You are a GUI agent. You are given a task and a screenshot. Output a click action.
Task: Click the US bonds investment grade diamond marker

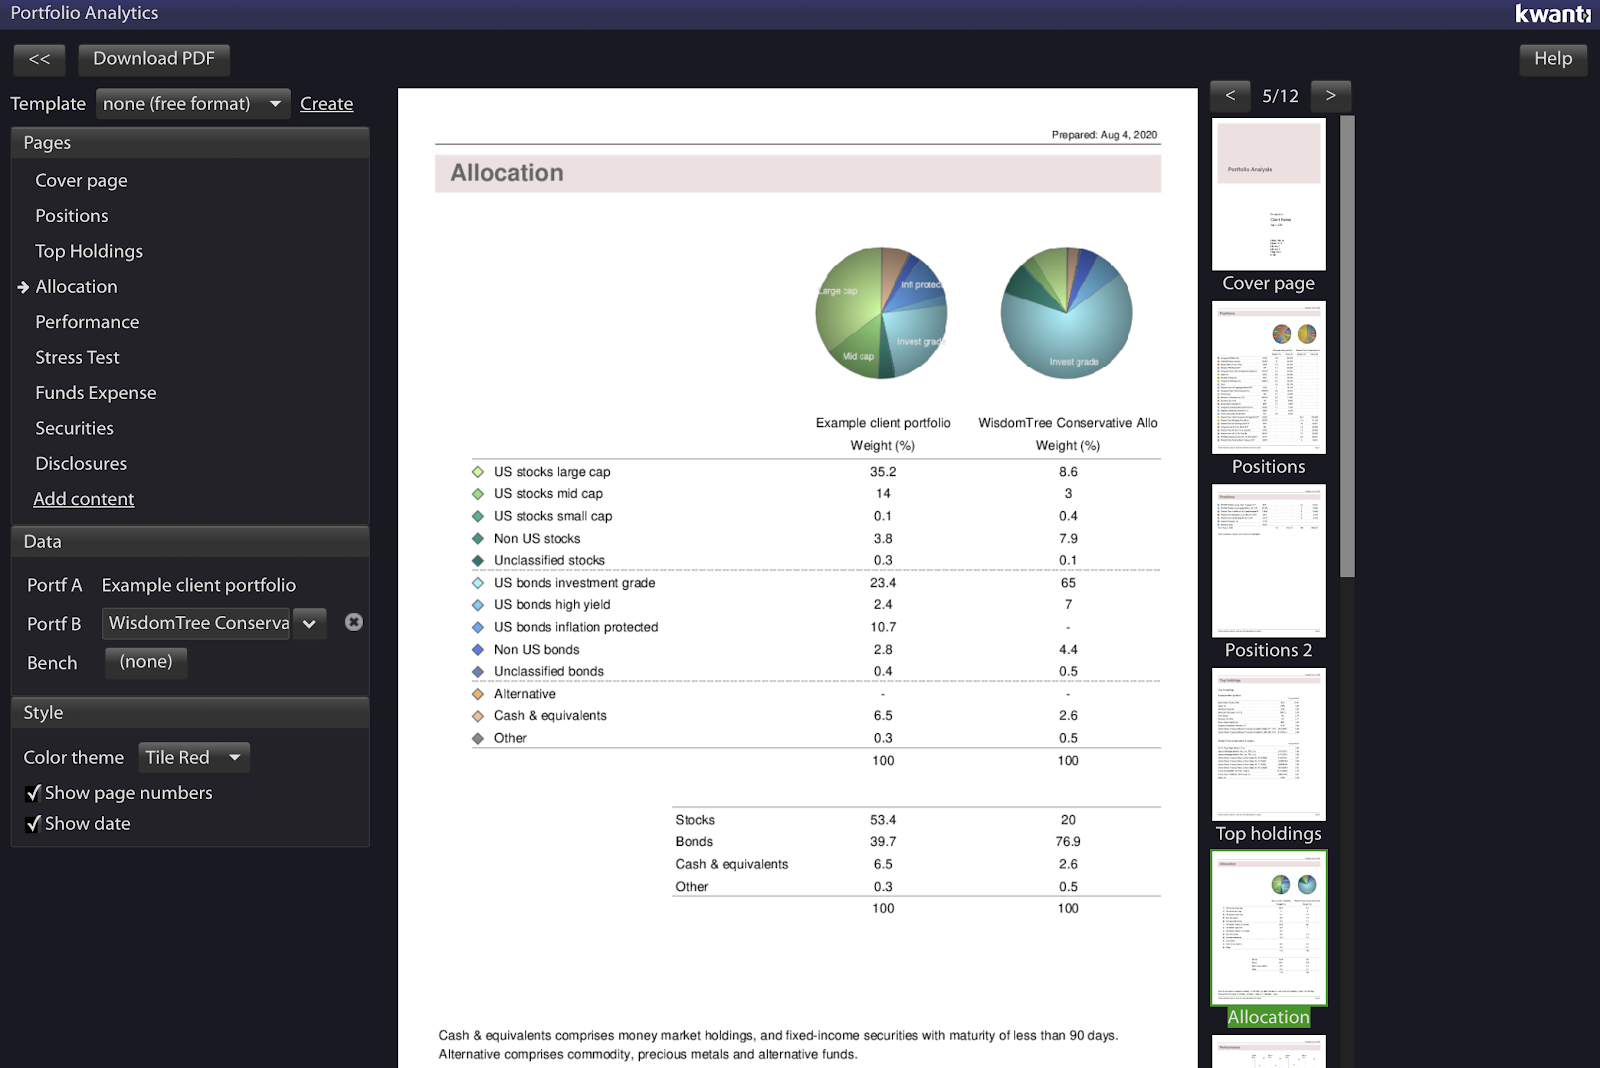(478, 583)
